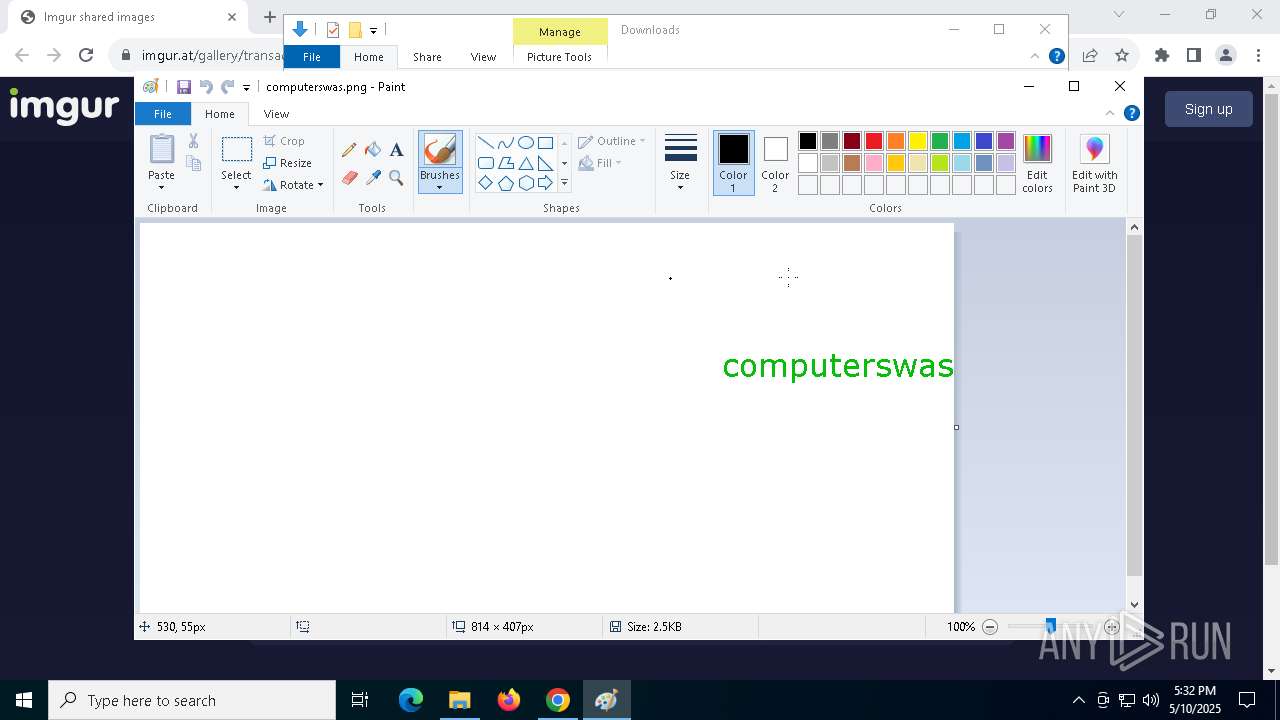Click the Windows Start button
1280x720 pixels.
coord(24,700)
